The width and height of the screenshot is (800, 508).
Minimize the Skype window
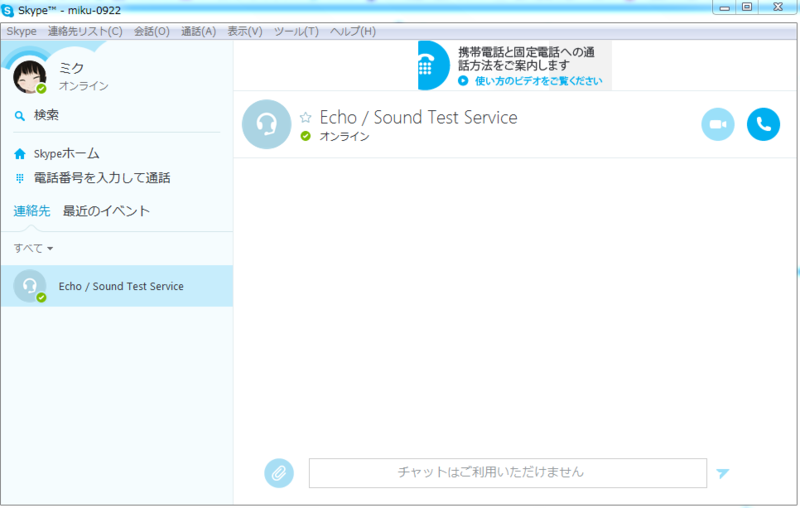(x=724, y=8)
